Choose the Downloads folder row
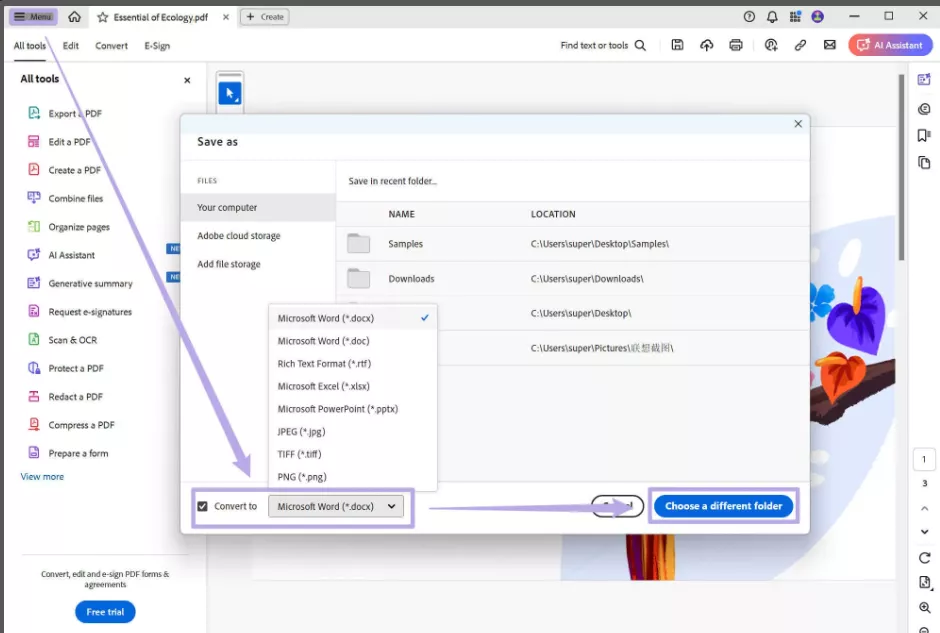The height and width of the screenshot is (633, 940). 573,279
